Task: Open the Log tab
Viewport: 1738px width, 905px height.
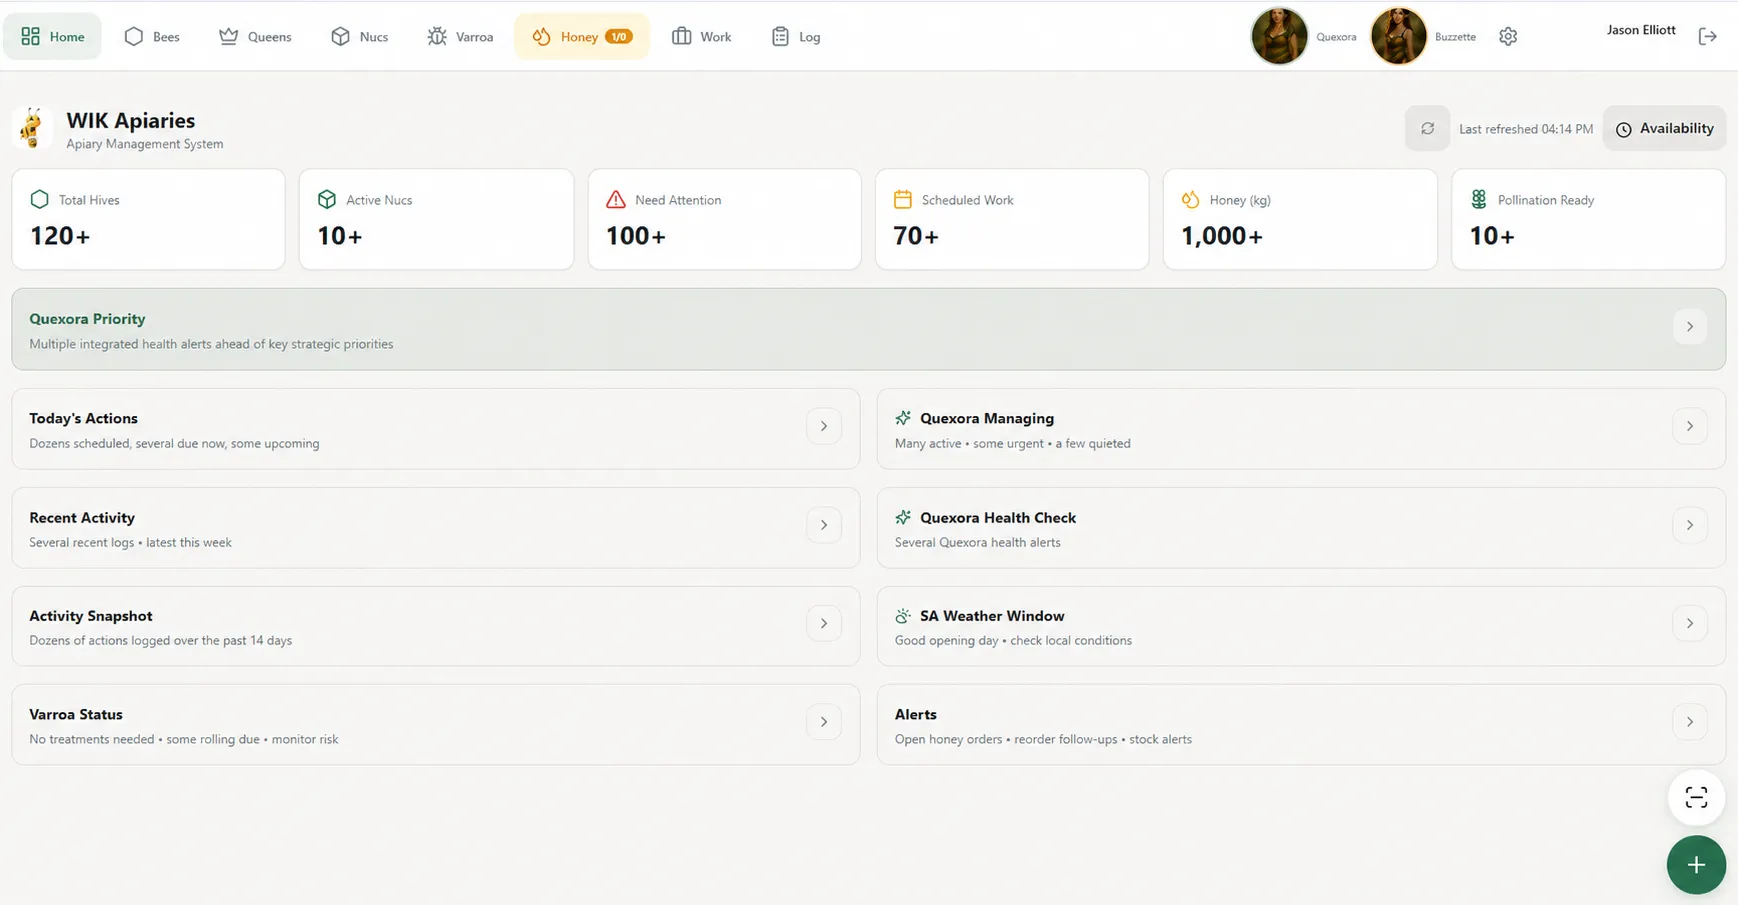Action: [x=796, y=37]
